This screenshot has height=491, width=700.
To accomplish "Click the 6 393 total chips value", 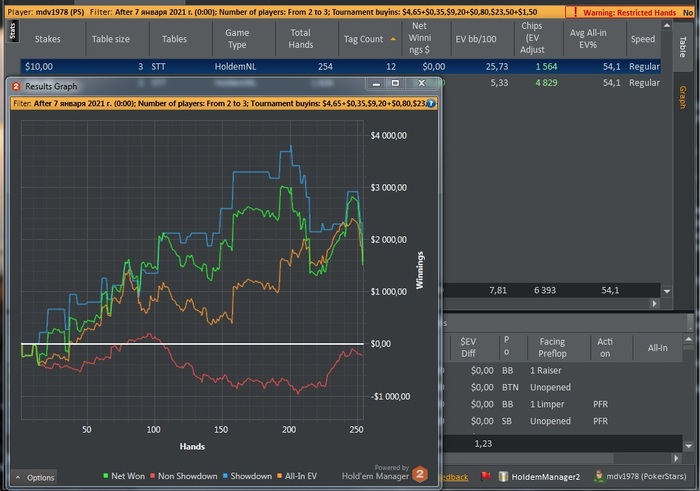I will (545, 290).
